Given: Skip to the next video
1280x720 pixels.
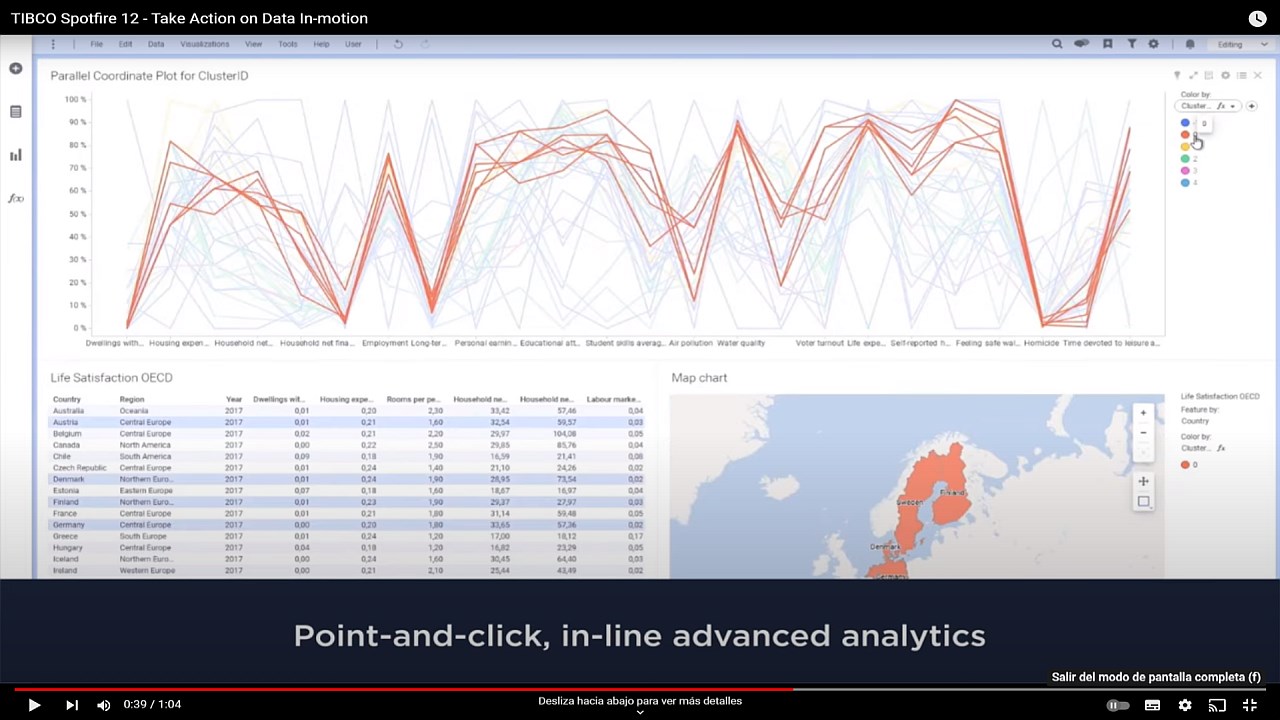Looking at the screenshot, I should pyautogui.click(x=71, y=705).
